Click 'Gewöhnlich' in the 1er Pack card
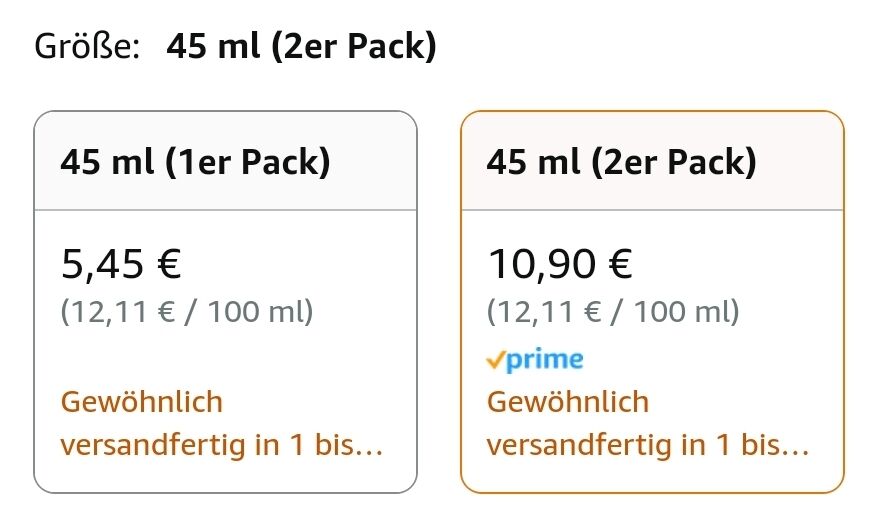The width and height of the screenshot is (882, 522). (x=142, y=402)
